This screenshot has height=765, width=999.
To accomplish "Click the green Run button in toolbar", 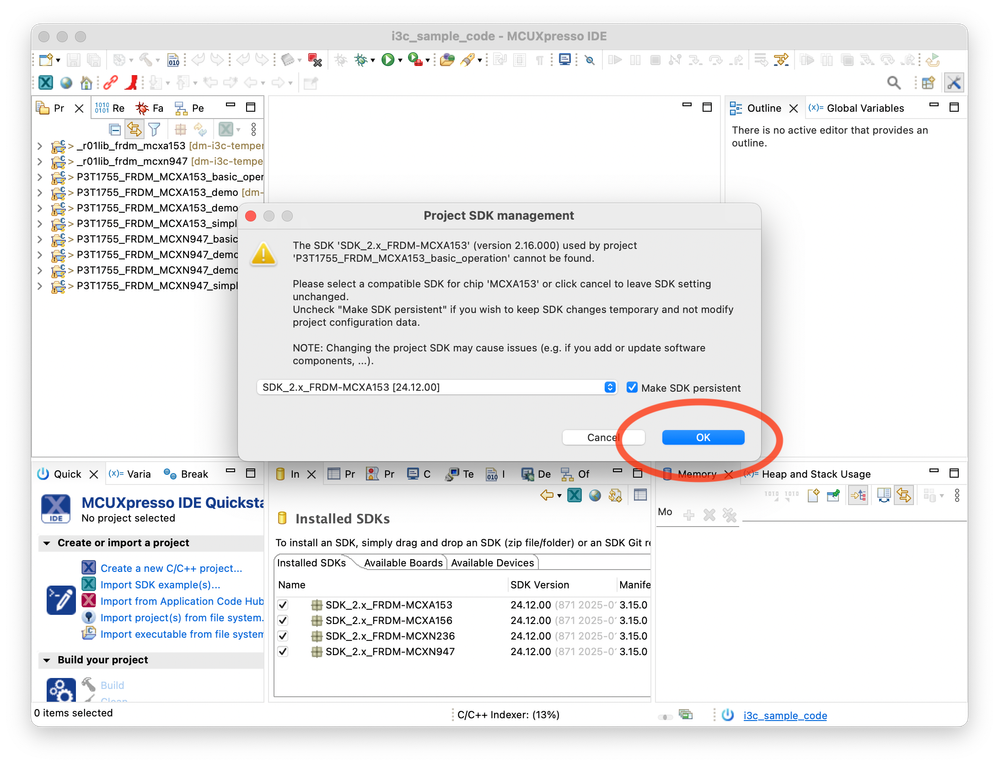I will click(x=387, y=60).
